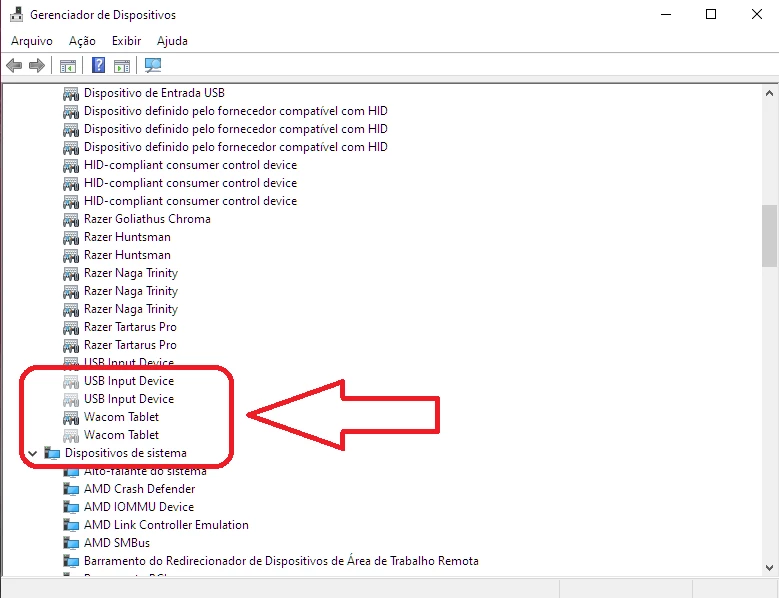Toggle the show/hide console tree toolbar icon
This screenshot has height=598, width=779.
(68, 66)
